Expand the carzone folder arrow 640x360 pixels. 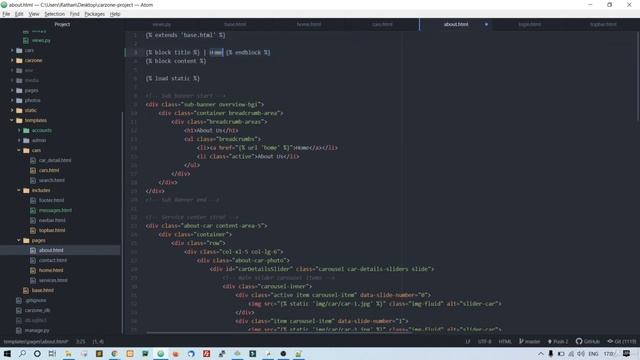(x=12, y=60)
